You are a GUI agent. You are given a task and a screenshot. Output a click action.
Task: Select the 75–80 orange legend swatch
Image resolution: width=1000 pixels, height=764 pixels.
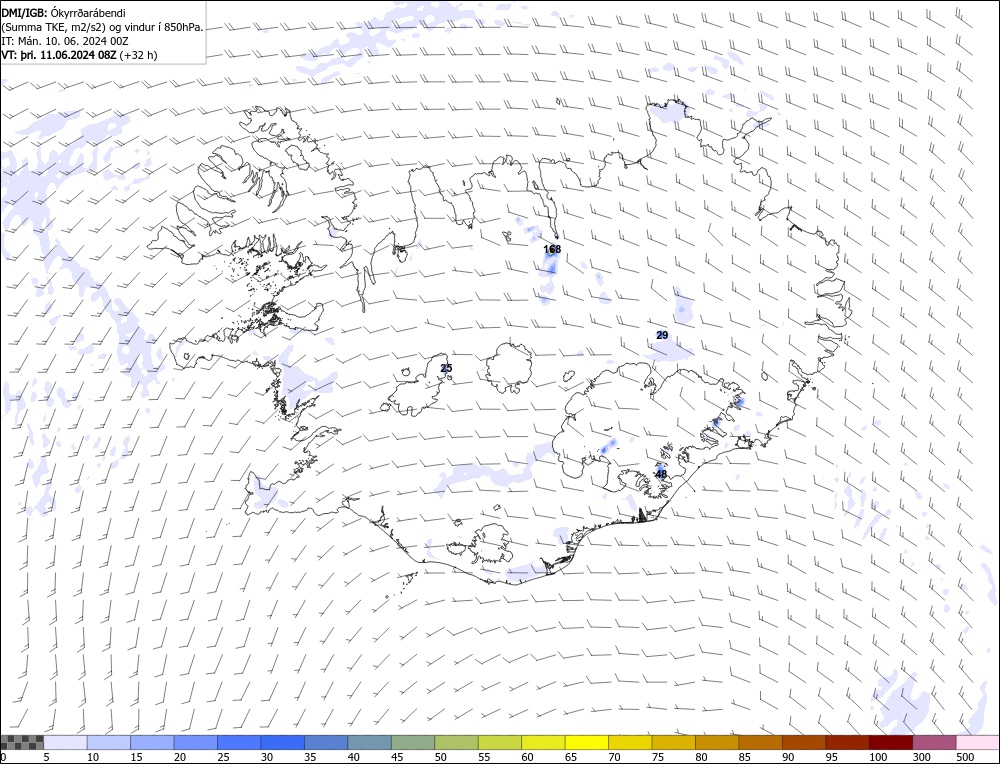click(673, 742)
